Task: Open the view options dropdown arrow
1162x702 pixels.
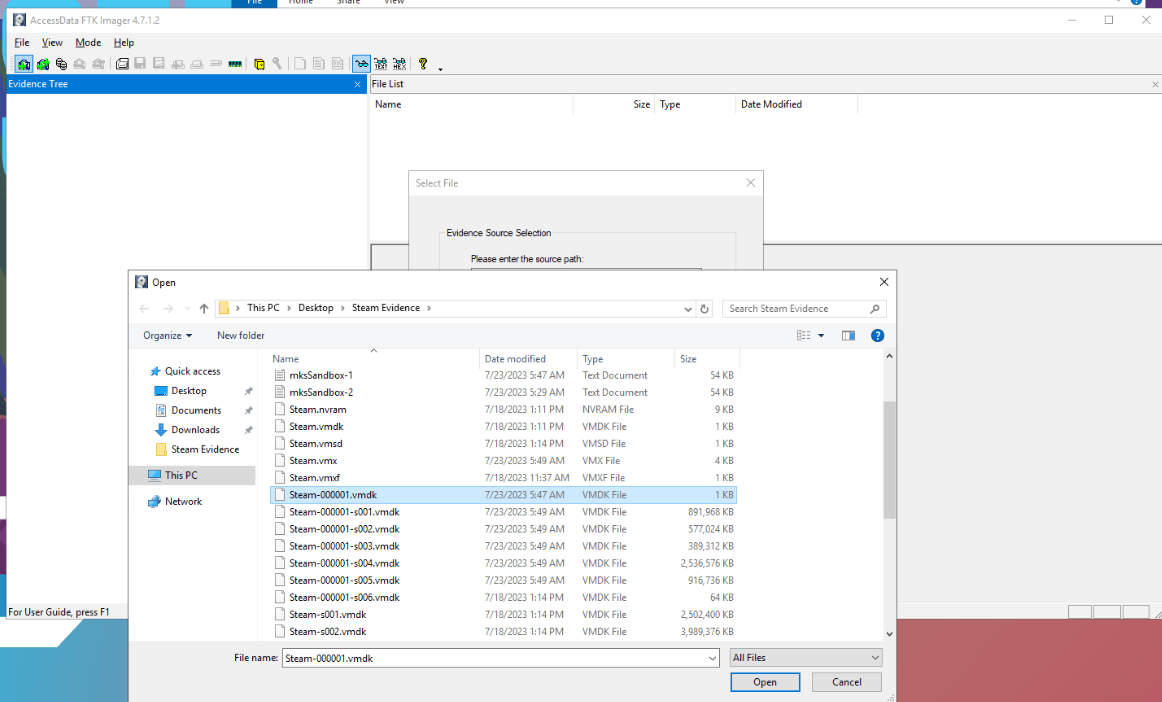Action: (x=821, y=336)
